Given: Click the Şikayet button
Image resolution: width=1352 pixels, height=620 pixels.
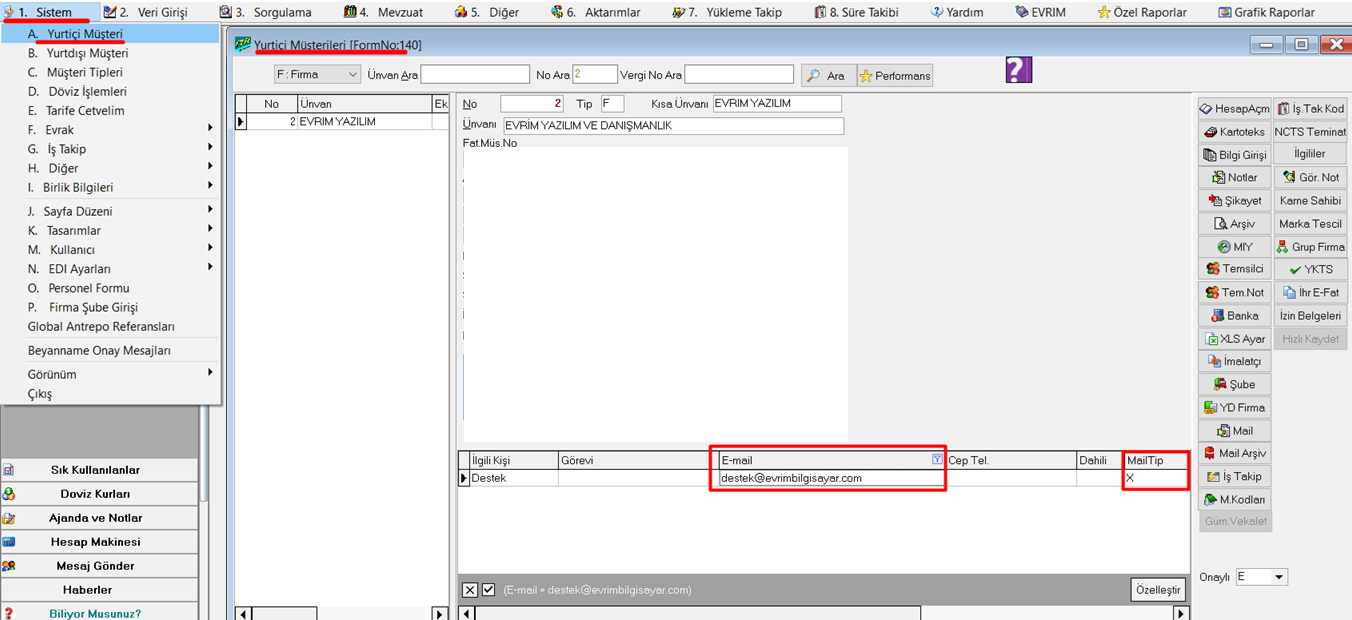Looking at the screenshot, I should 1234,201.
